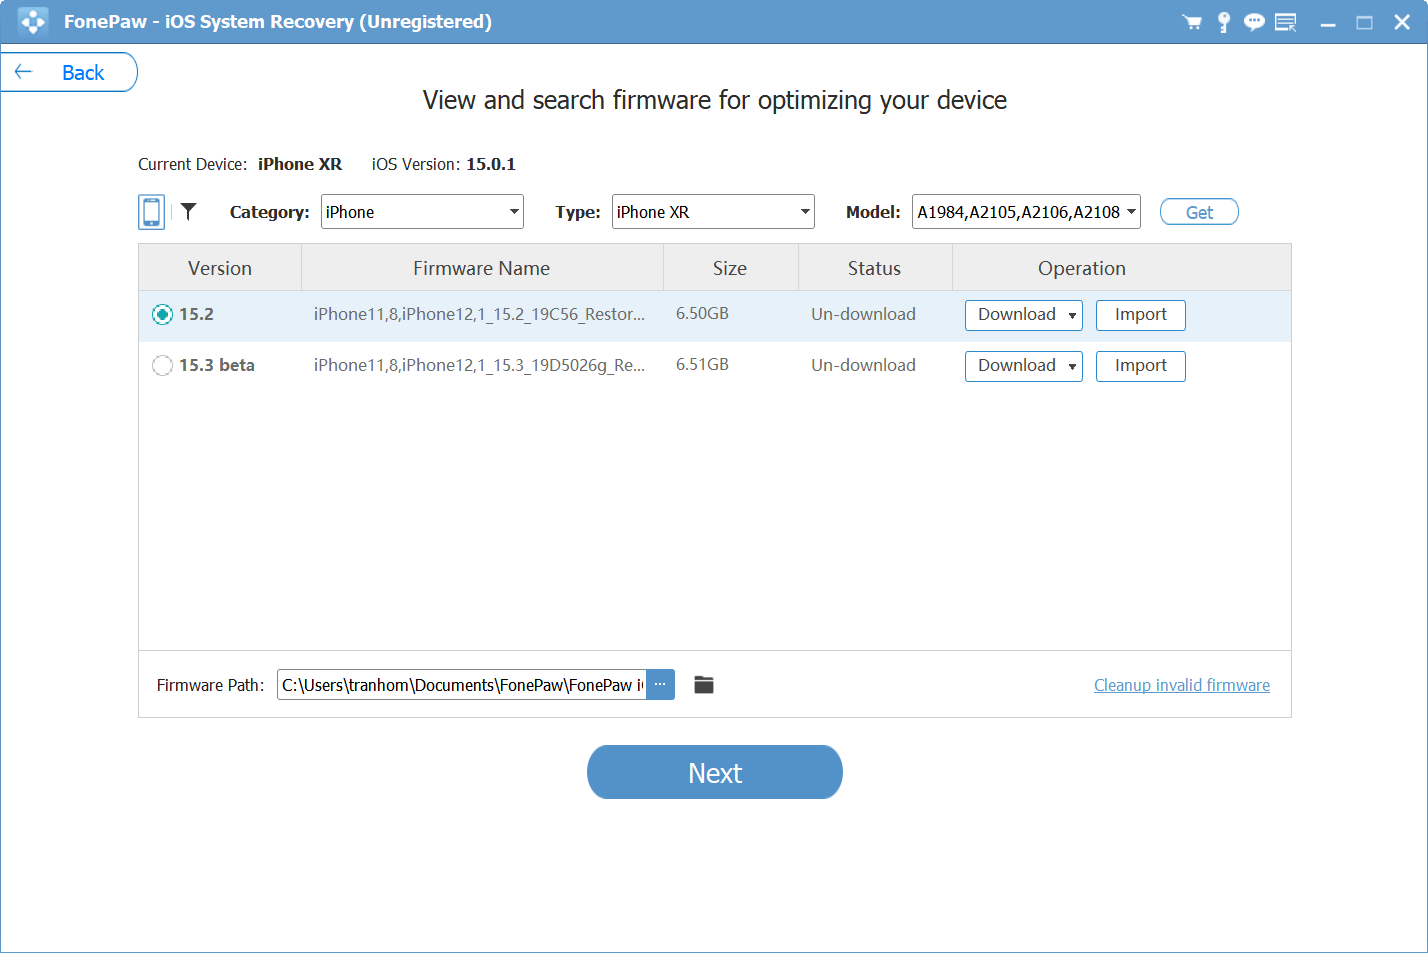
Task: Click the Current Device iPhone XR text
Action: pyautogui.click(x=240, y=164)
